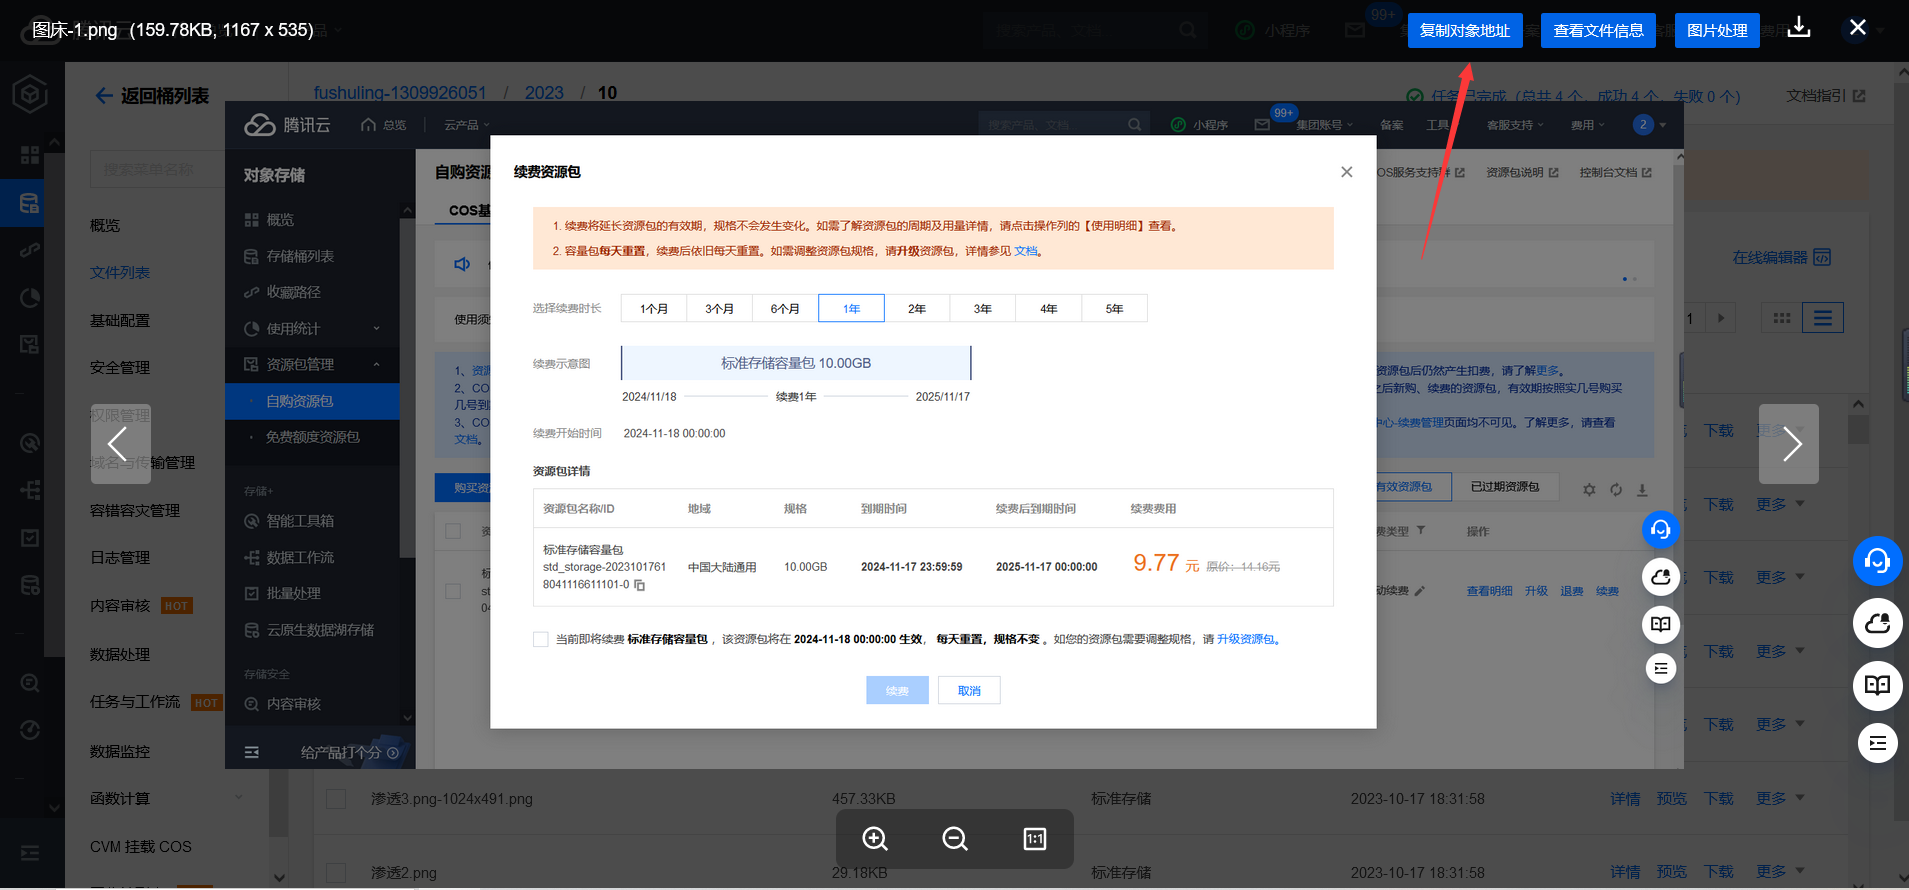Go to the next image with right arrow
Screen dimensions: 1909x890
[1789, 444]
